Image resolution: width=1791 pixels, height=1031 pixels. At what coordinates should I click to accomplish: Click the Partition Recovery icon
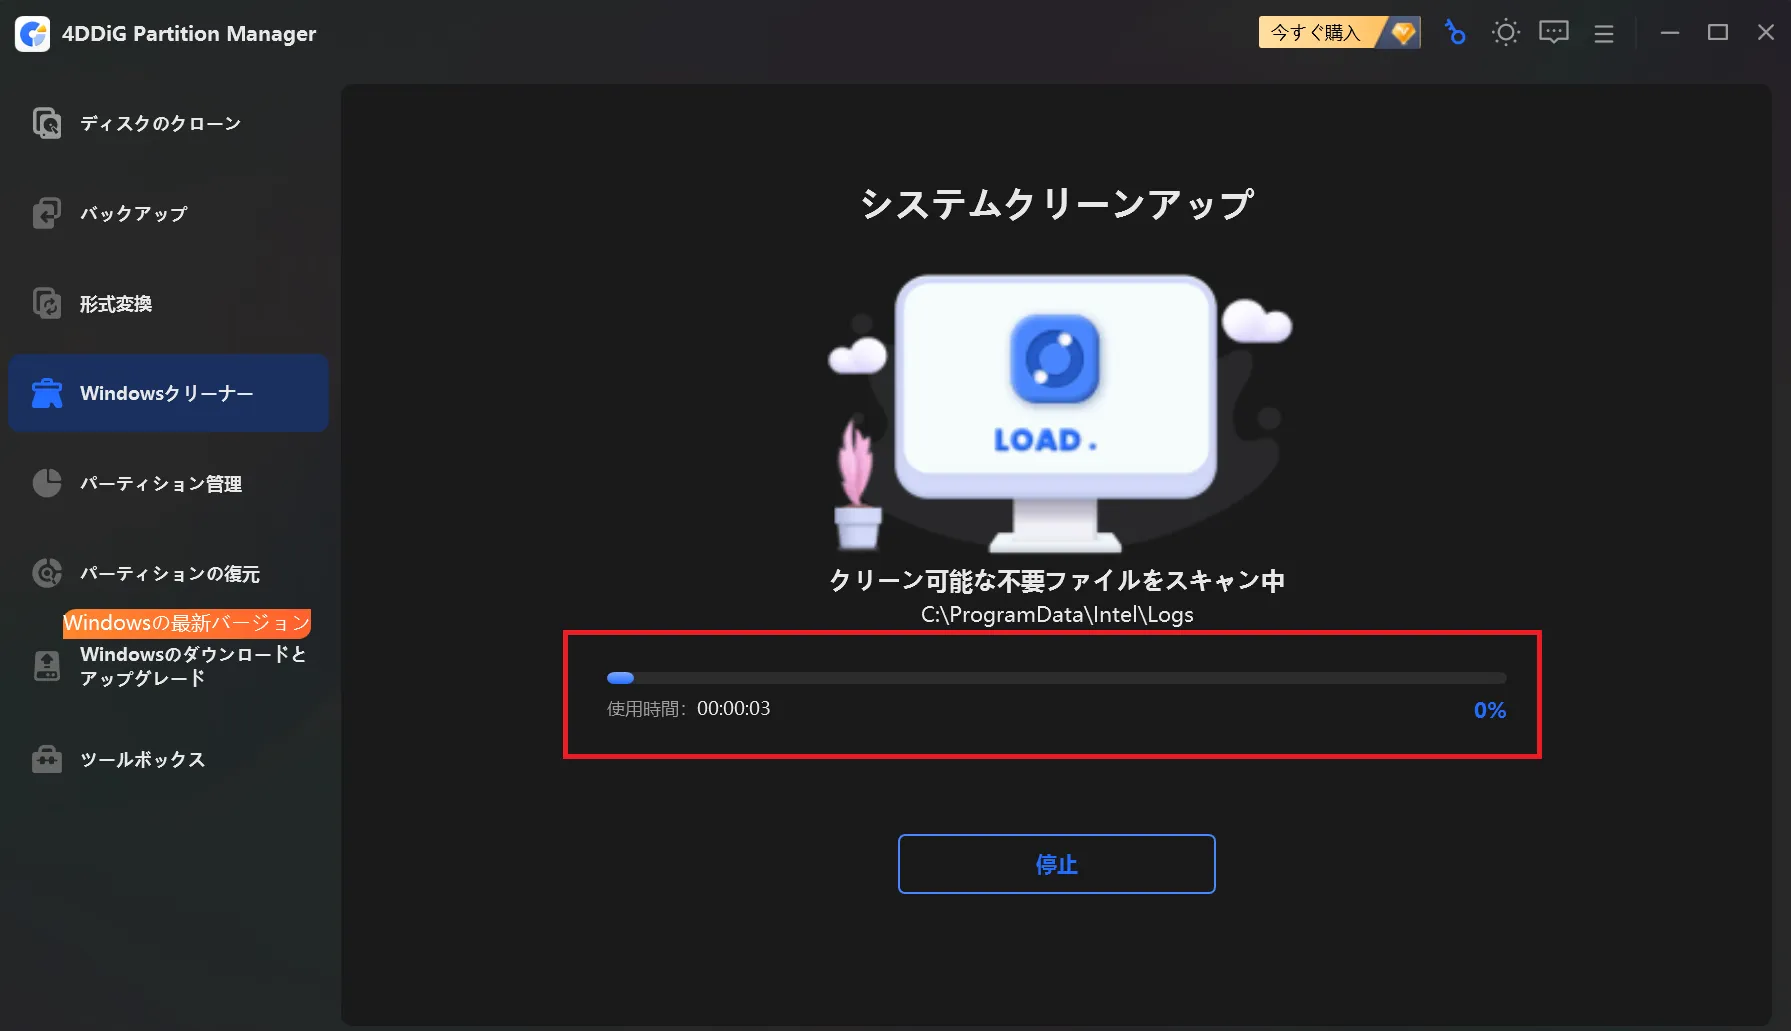point(47,573)
